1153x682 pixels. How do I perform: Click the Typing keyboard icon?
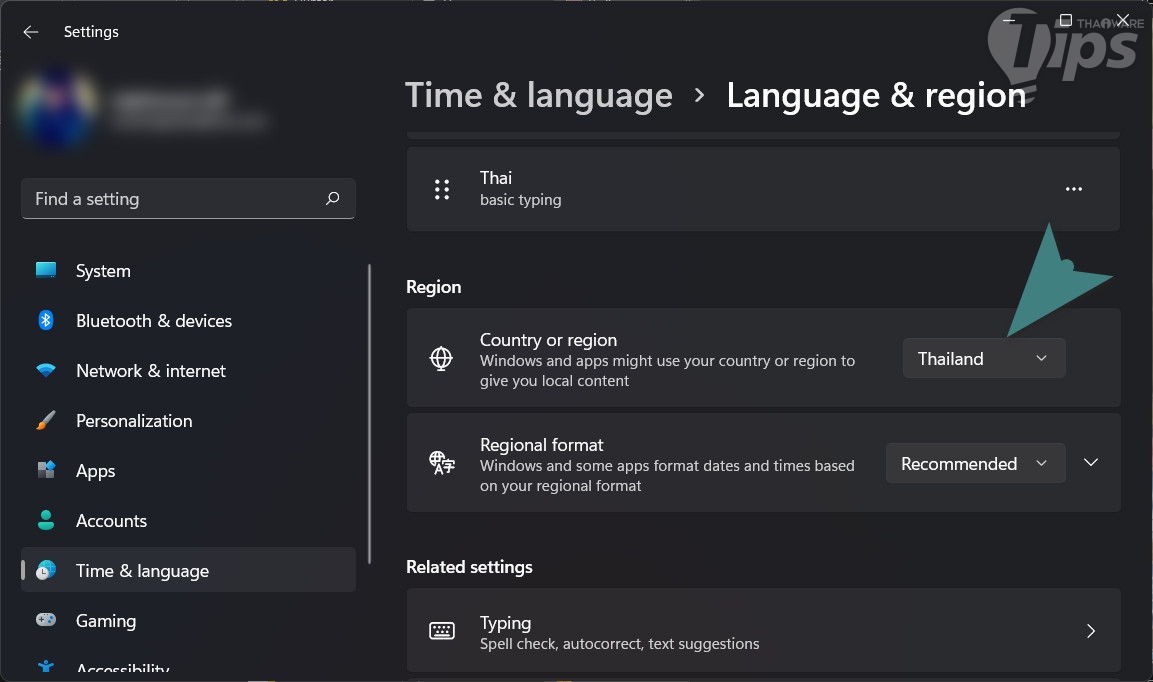click(441, 631)
